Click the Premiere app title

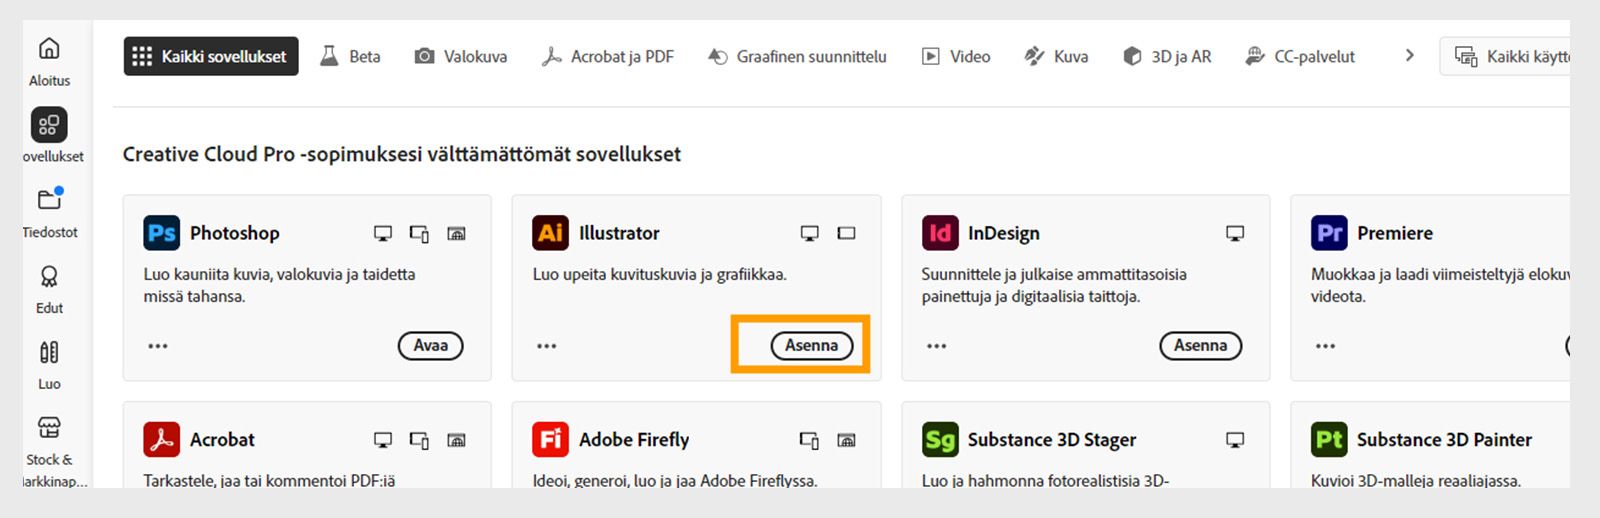pyautogui.click(x=1395, y=233)
